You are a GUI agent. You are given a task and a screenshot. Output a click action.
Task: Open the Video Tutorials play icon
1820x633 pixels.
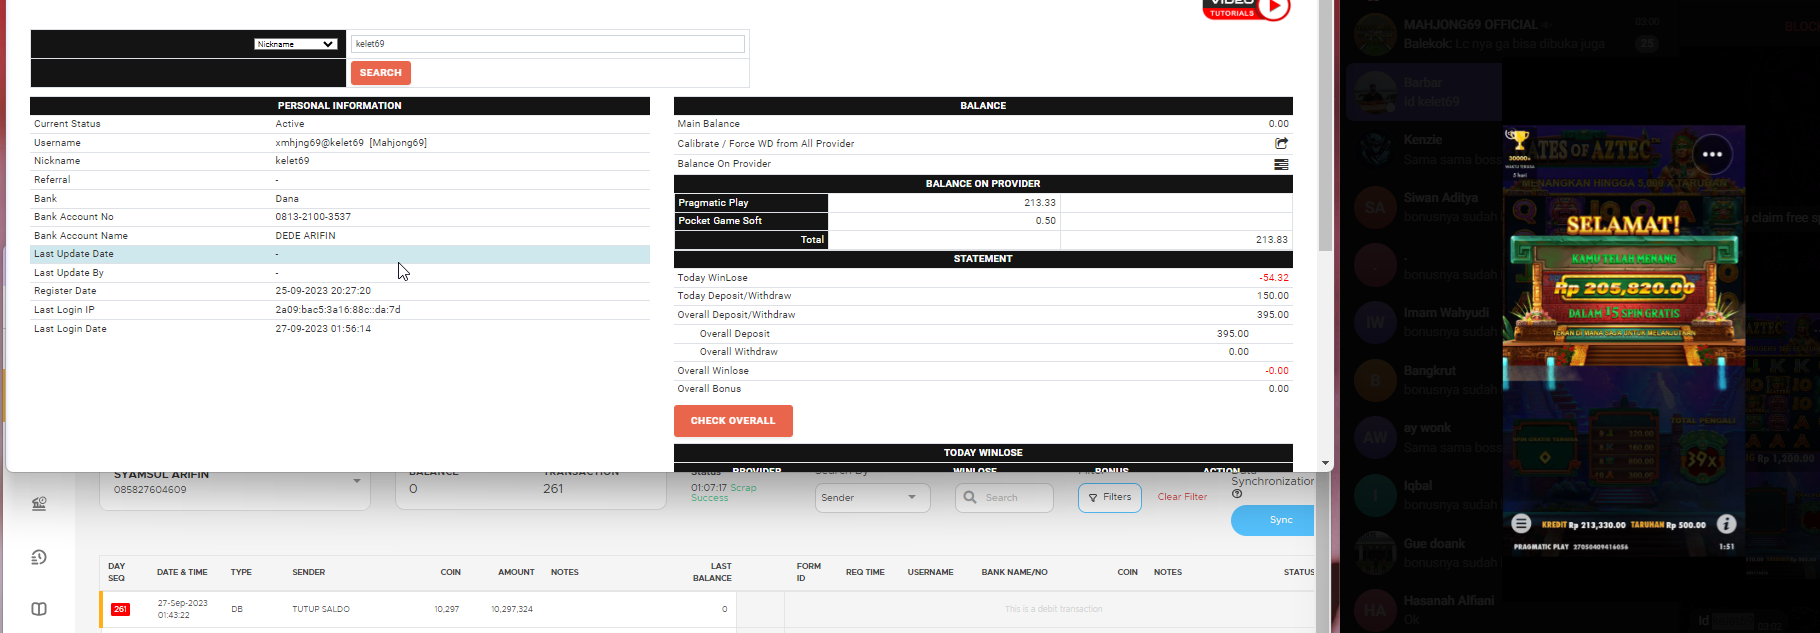[x=1274, y=8]
